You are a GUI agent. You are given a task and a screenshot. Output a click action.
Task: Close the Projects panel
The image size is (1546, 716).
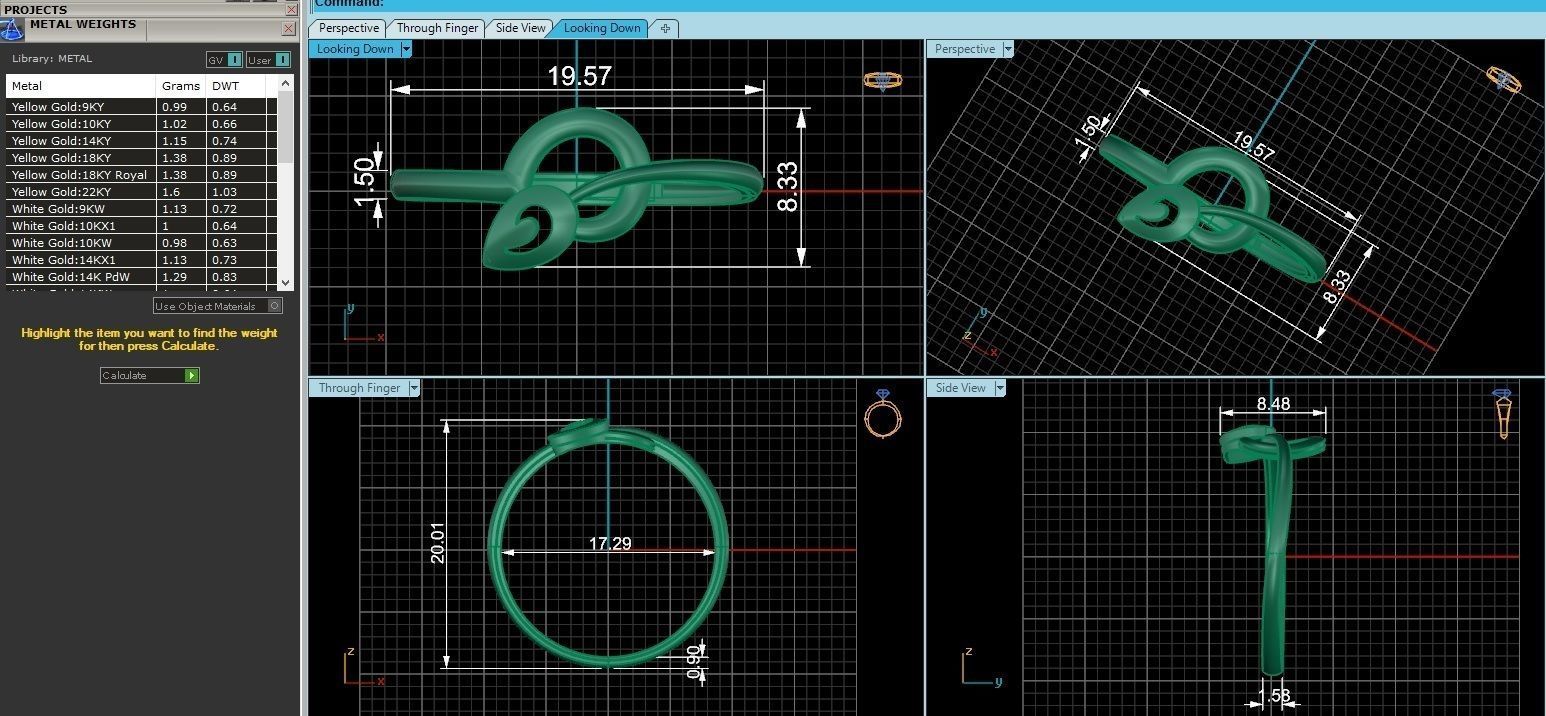(291, 9)
